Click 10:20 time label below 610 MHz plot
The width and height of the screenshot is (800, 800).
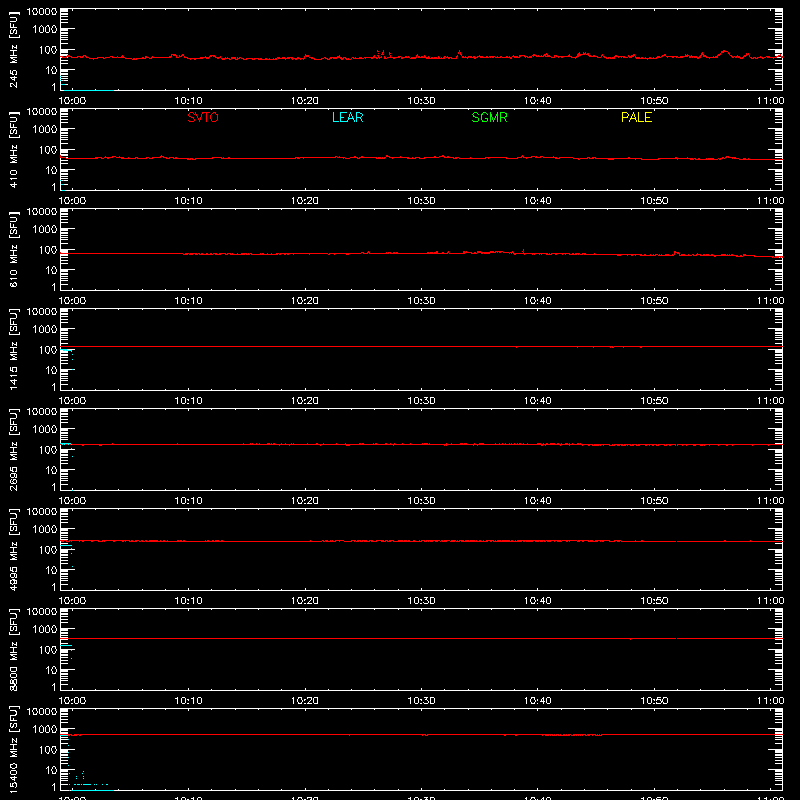(305, 301)
